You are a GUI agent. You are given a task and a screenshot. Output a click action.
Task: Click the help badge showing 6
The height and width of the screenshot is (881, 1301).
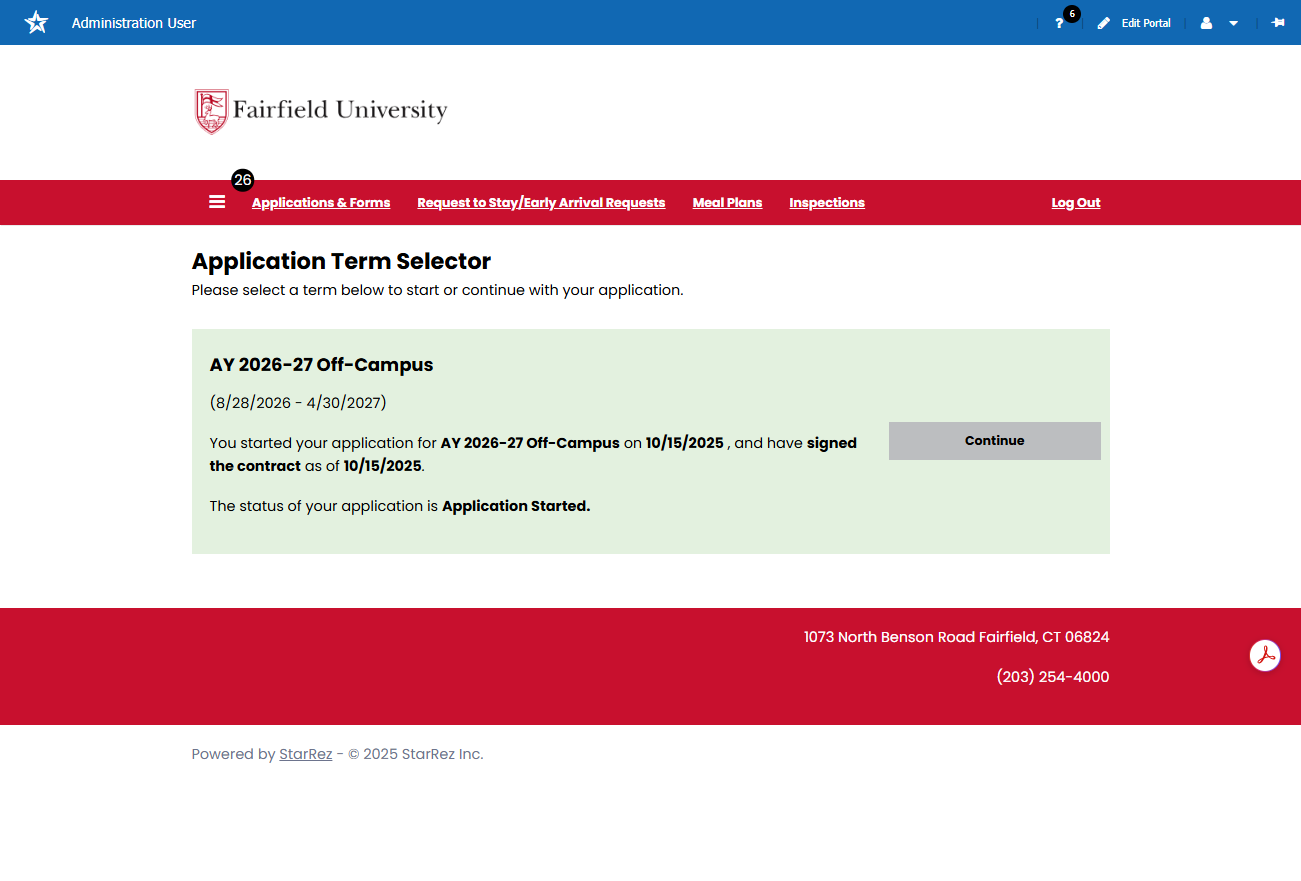click(1072, 14)
